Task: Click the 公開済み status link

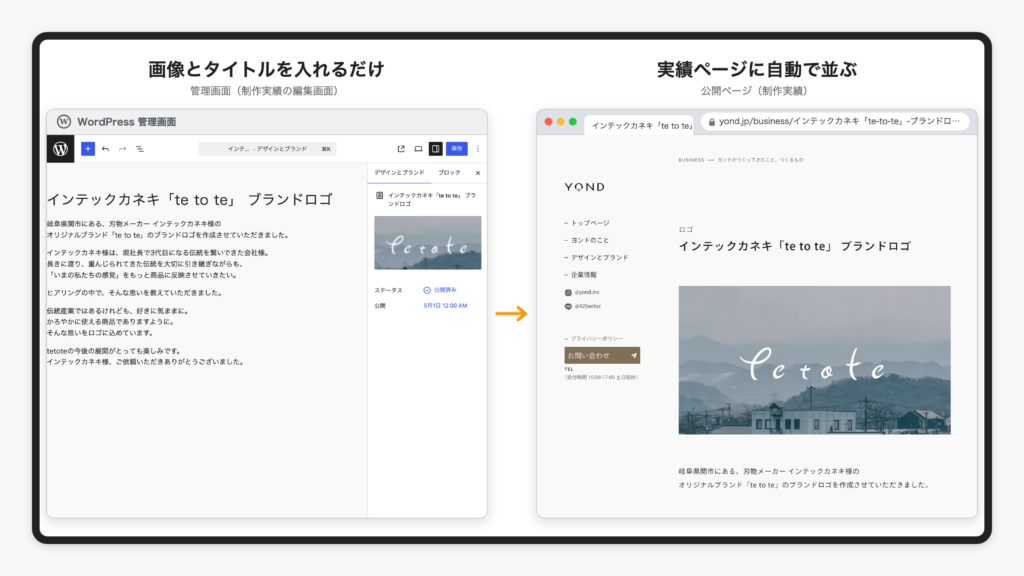Action: point(440,290)
